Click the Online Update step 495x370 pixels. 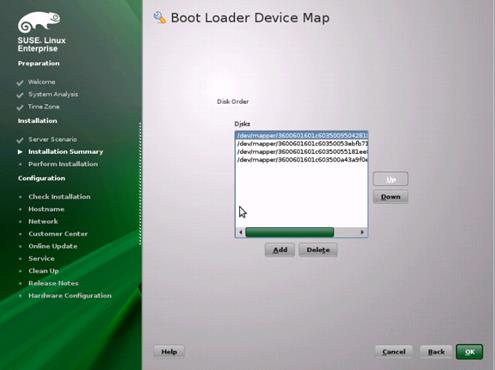[53, 246]
